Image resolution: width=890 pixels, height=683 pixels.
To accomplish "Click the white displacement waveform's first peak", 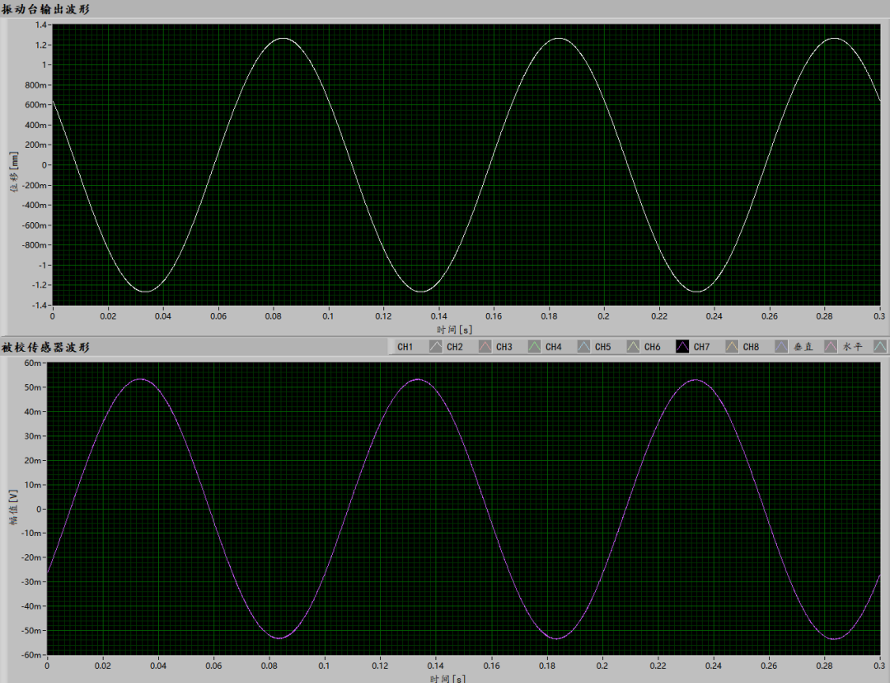I will pos(282,39).
